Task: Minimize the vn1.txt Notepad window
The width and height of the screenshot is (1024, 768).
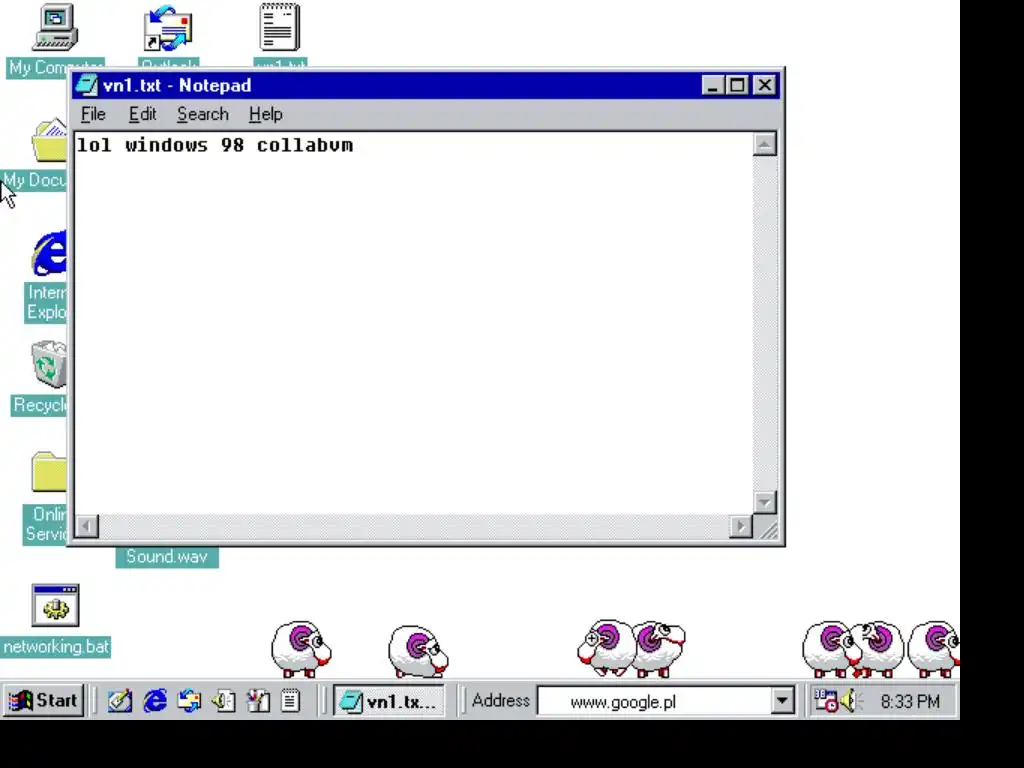Action: (x=712, y=86)
